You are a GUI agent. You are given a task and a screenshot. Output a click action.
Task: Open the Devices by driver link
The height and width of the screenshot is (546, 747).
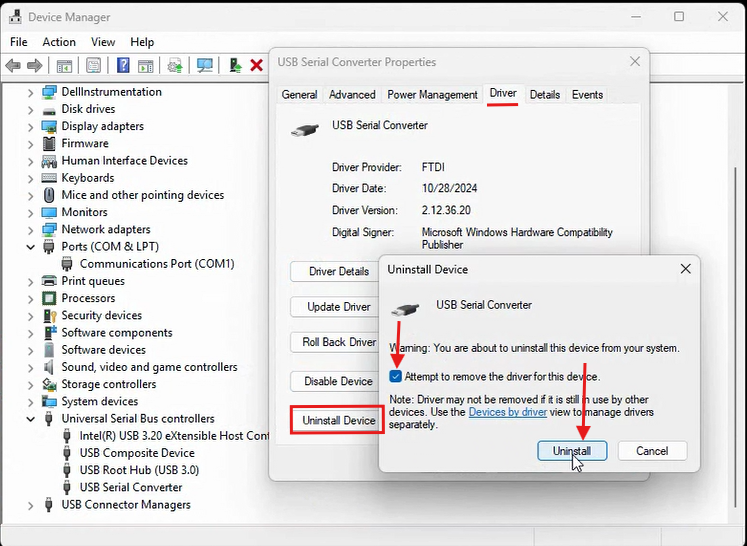pyautogui.click(x=507, y=412)
